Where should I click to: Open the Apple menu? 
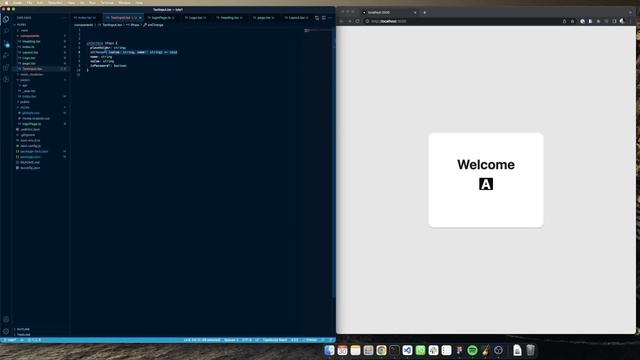(6, 2)
